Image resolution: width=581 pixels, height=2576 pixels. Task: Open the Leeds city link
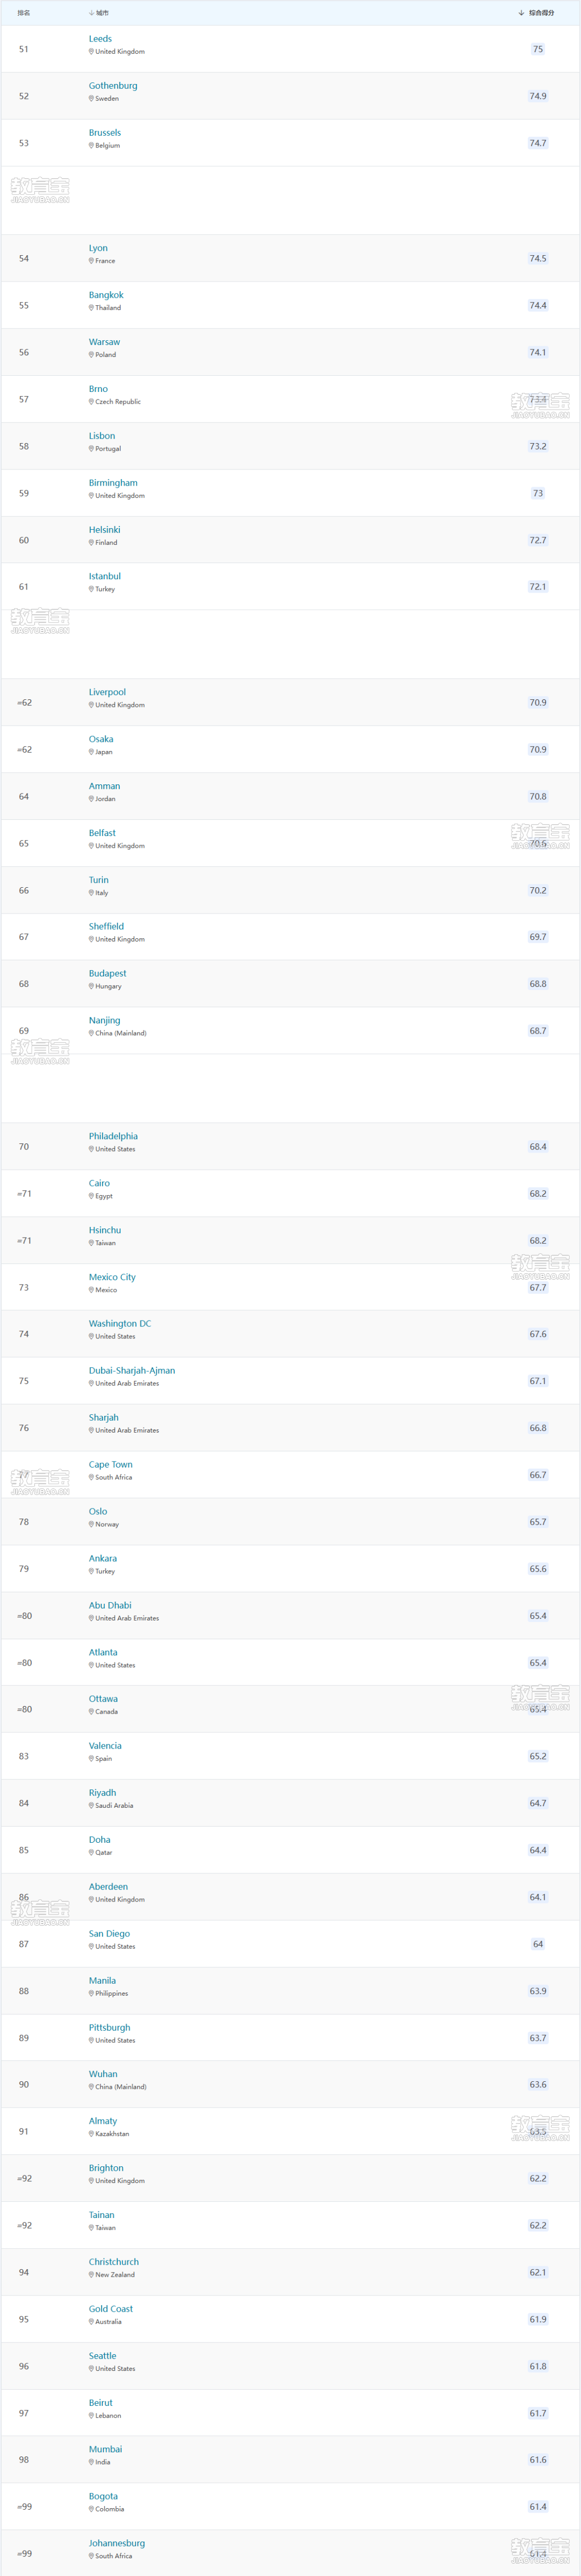tap(100, 39)
